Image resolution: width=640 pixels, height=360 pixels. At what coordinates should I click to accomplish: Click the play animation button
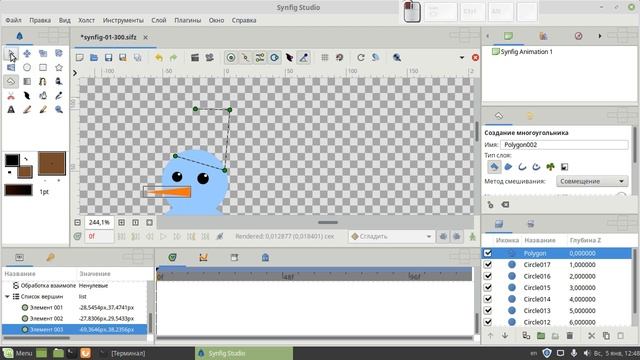(x=163, y=236)
